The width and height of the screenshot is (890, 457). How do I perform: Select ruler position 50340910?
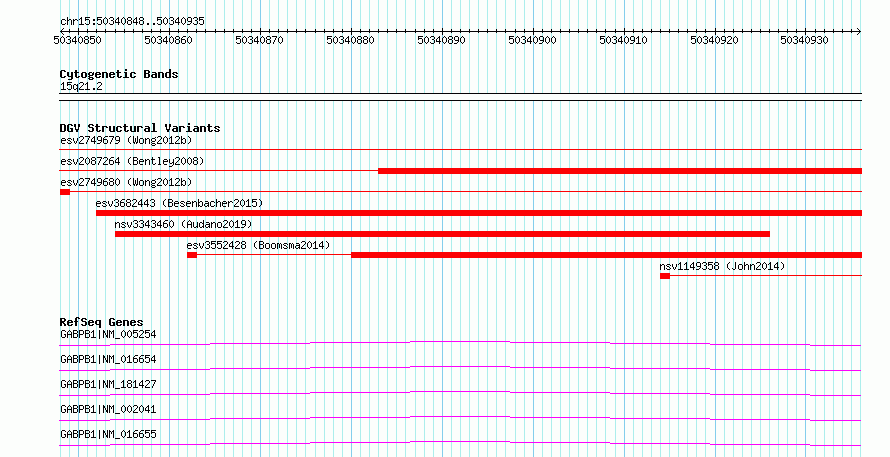(623, 40)
